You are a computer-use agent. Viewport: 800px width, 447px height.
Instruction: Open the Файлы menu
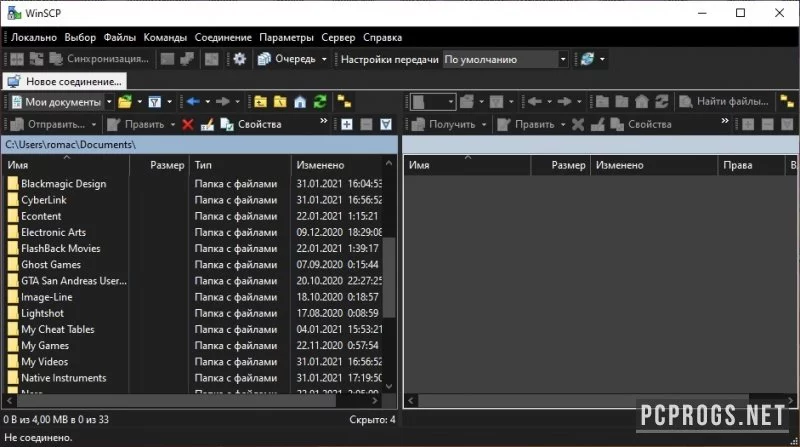pyautogui.click(x=120, y=37)
